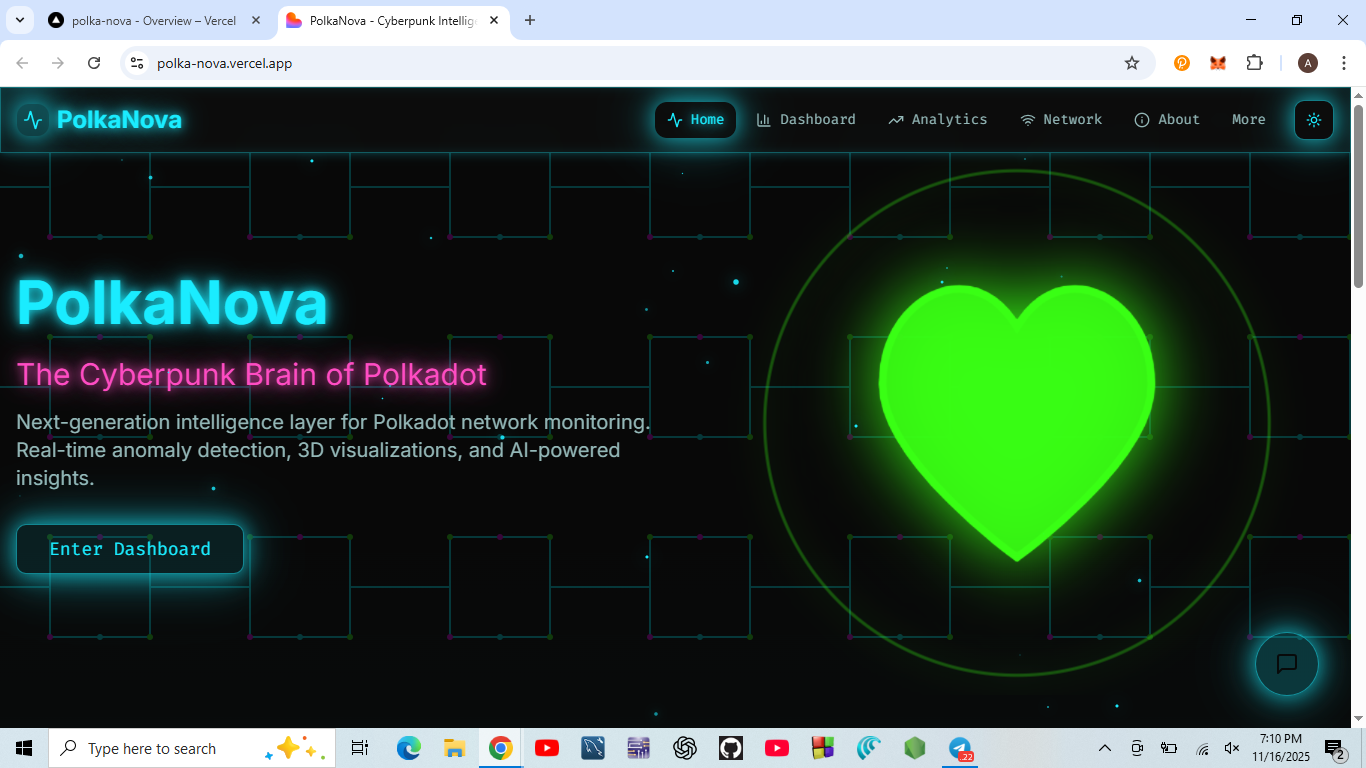
Task: Click the PolkaNova brand name in header
Action: pyautogui.click(x=119, y=120)
